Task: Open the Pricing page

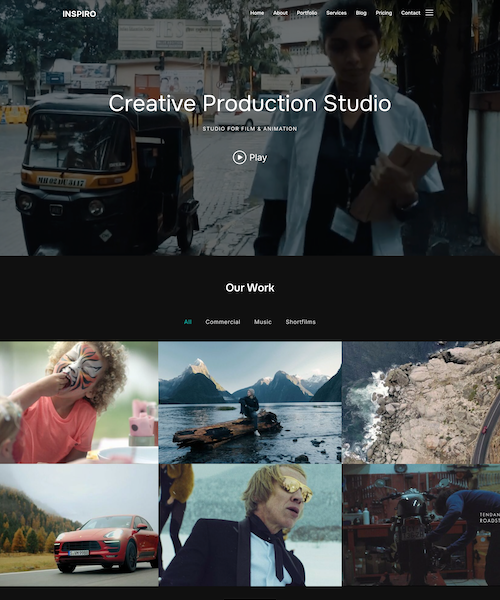Action: click(384, 13)
